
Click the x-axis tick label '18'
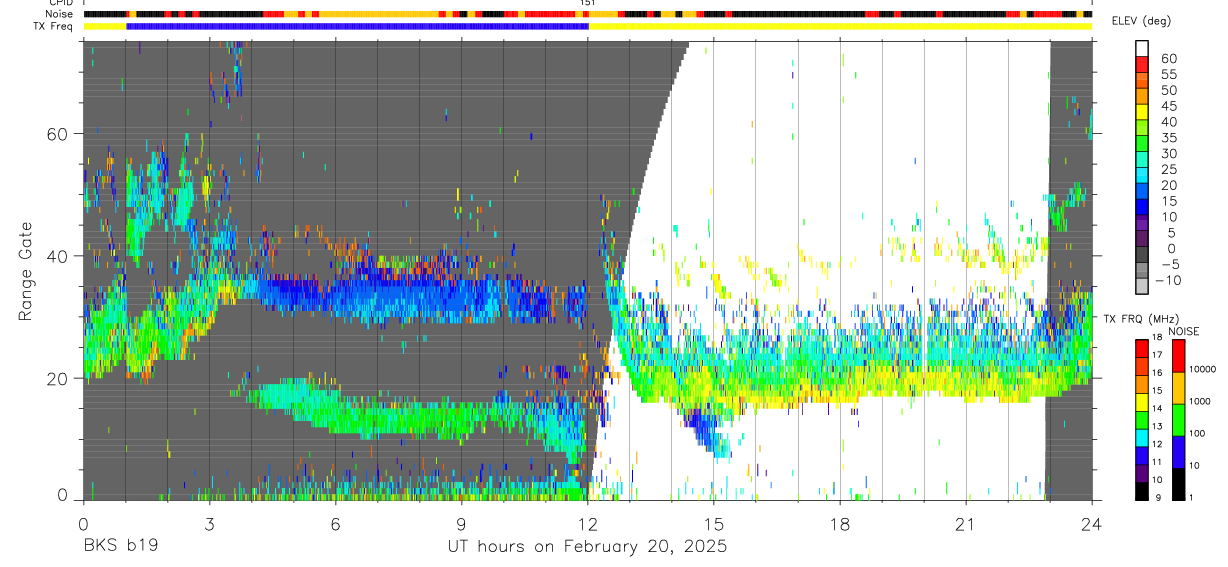click(840, 524)
